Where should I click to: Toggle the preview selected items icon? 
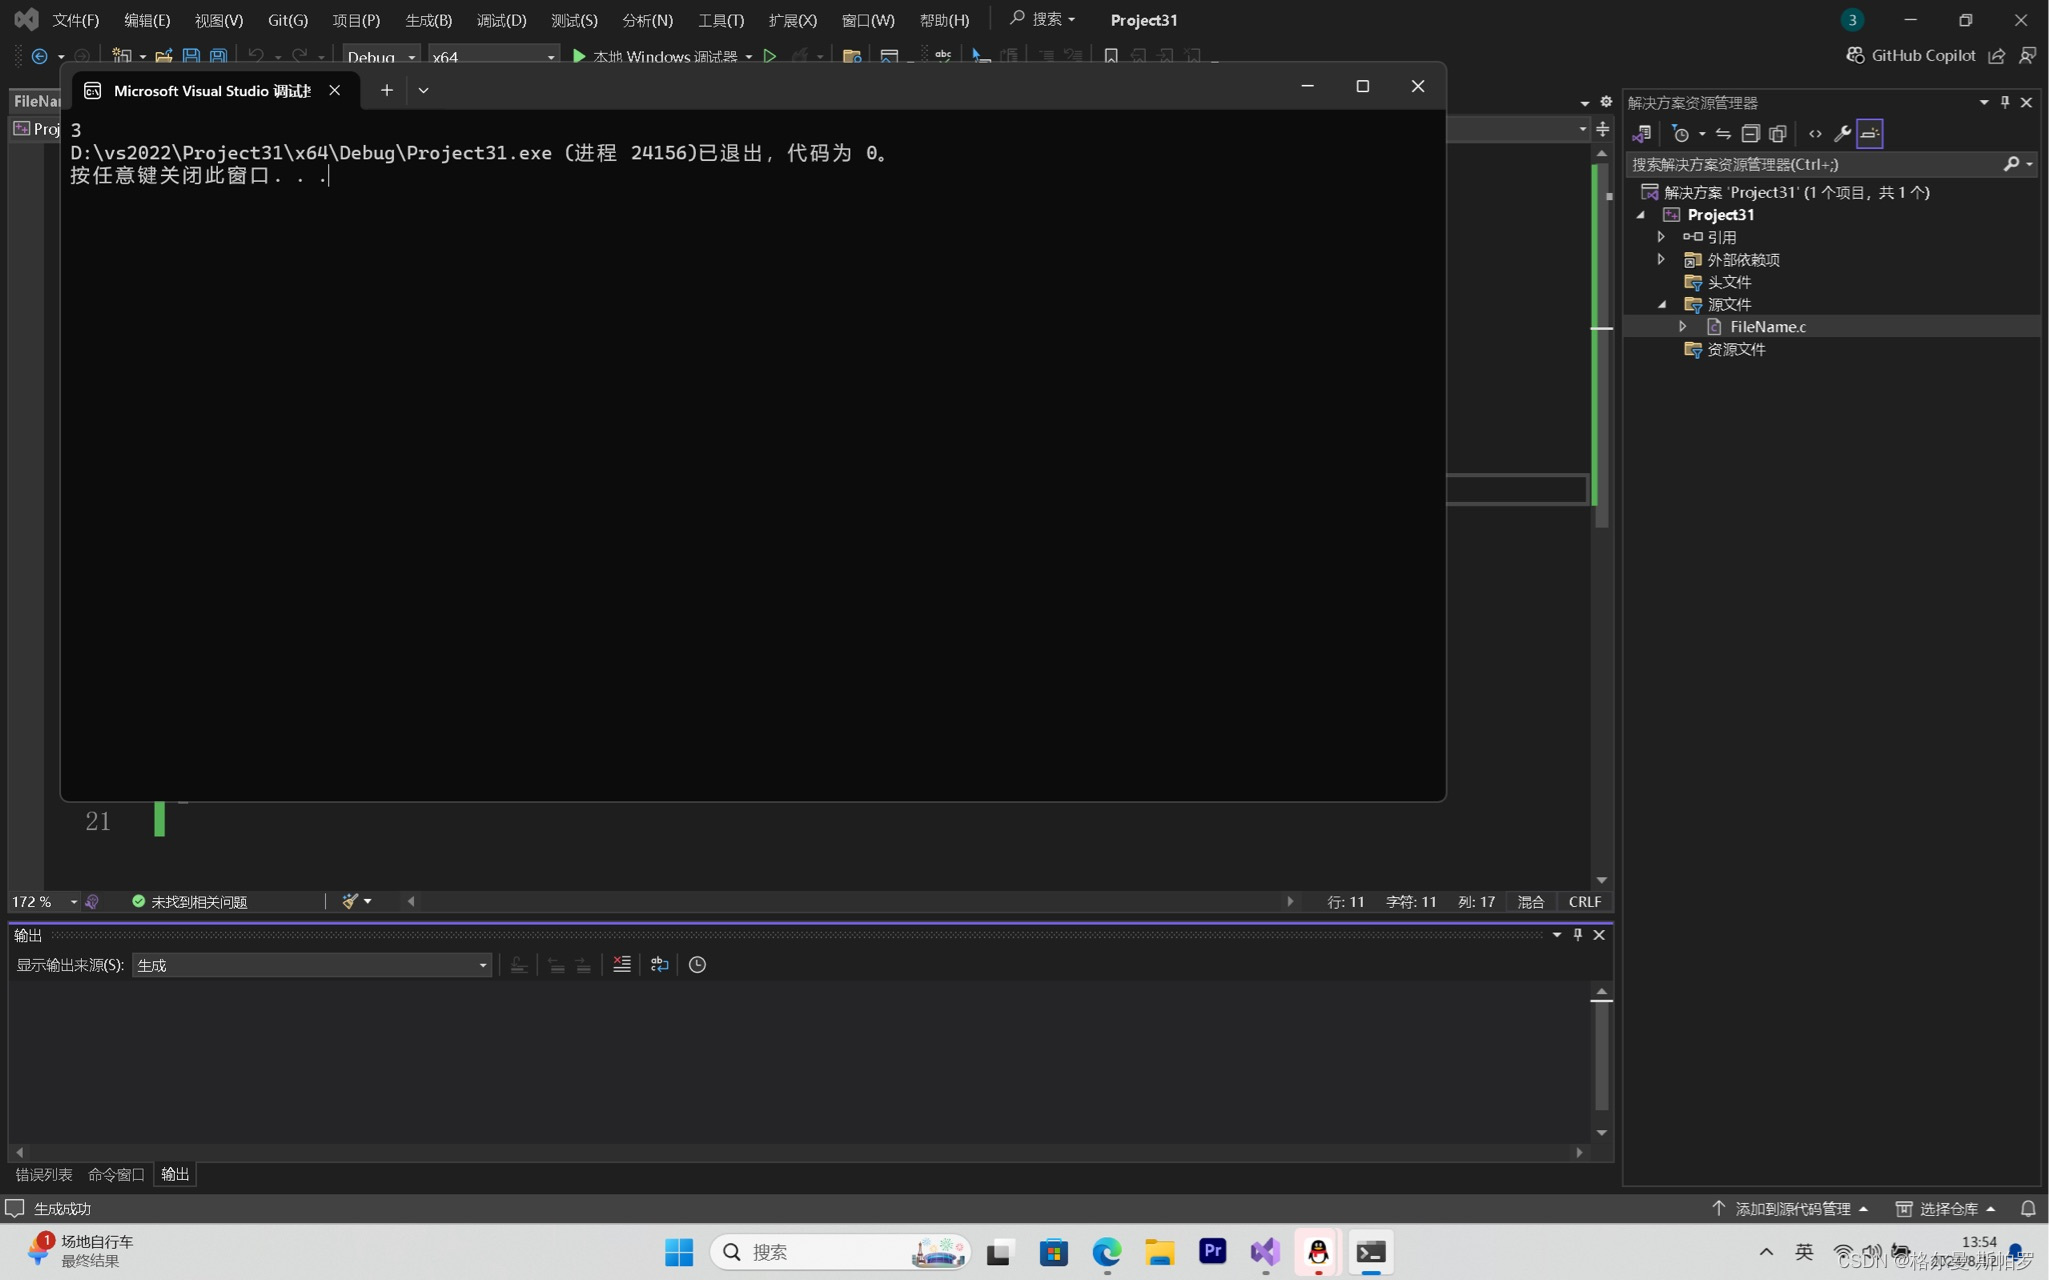click(x=1869, y=133)
